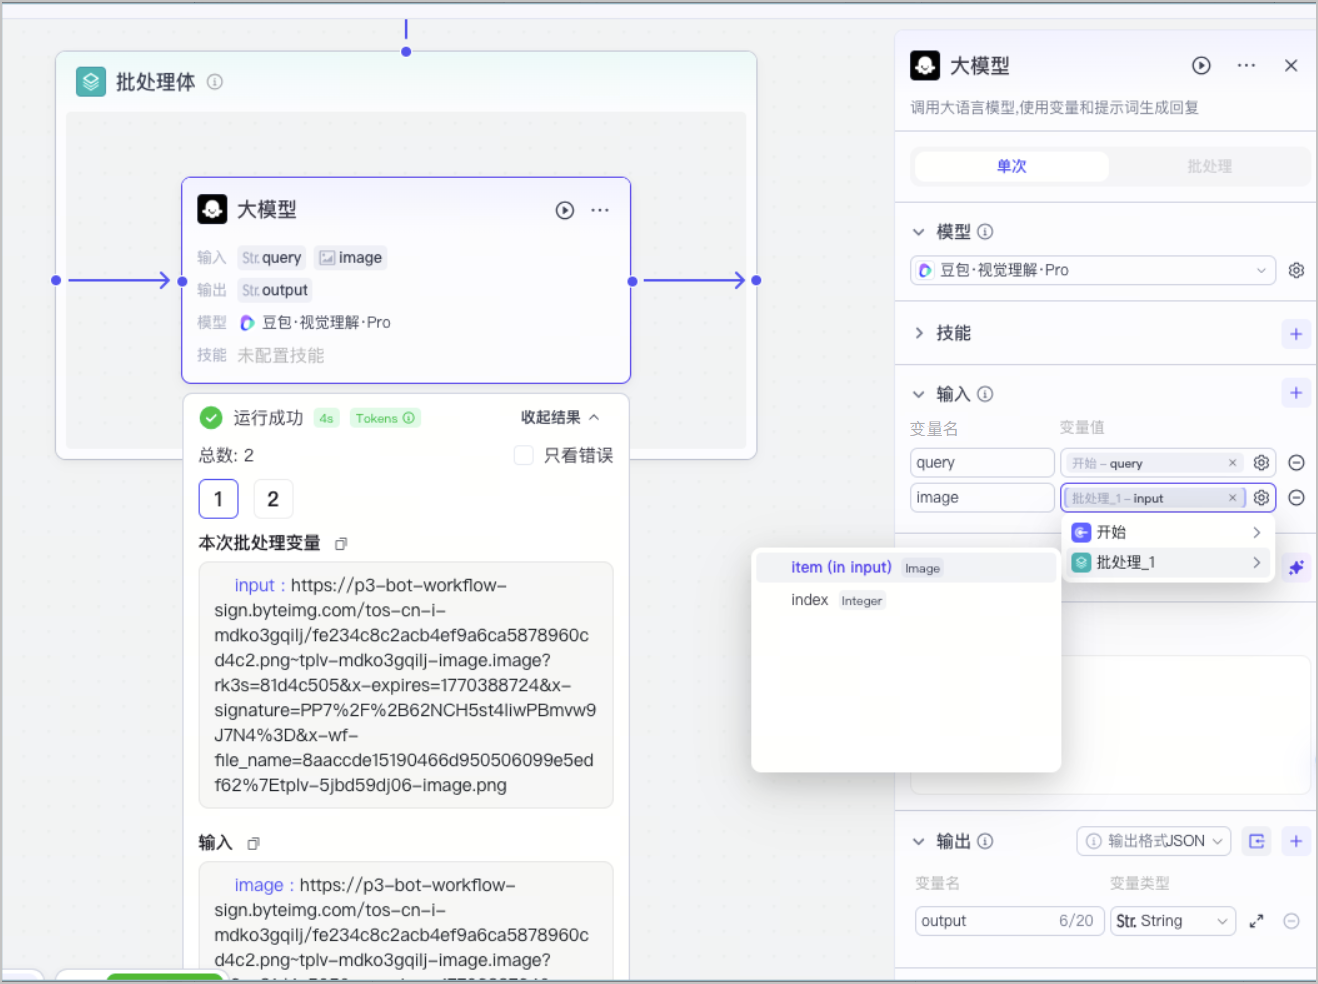Expand the output variable editor
Screen dimensions: 1318x984
pos(1256,921)
